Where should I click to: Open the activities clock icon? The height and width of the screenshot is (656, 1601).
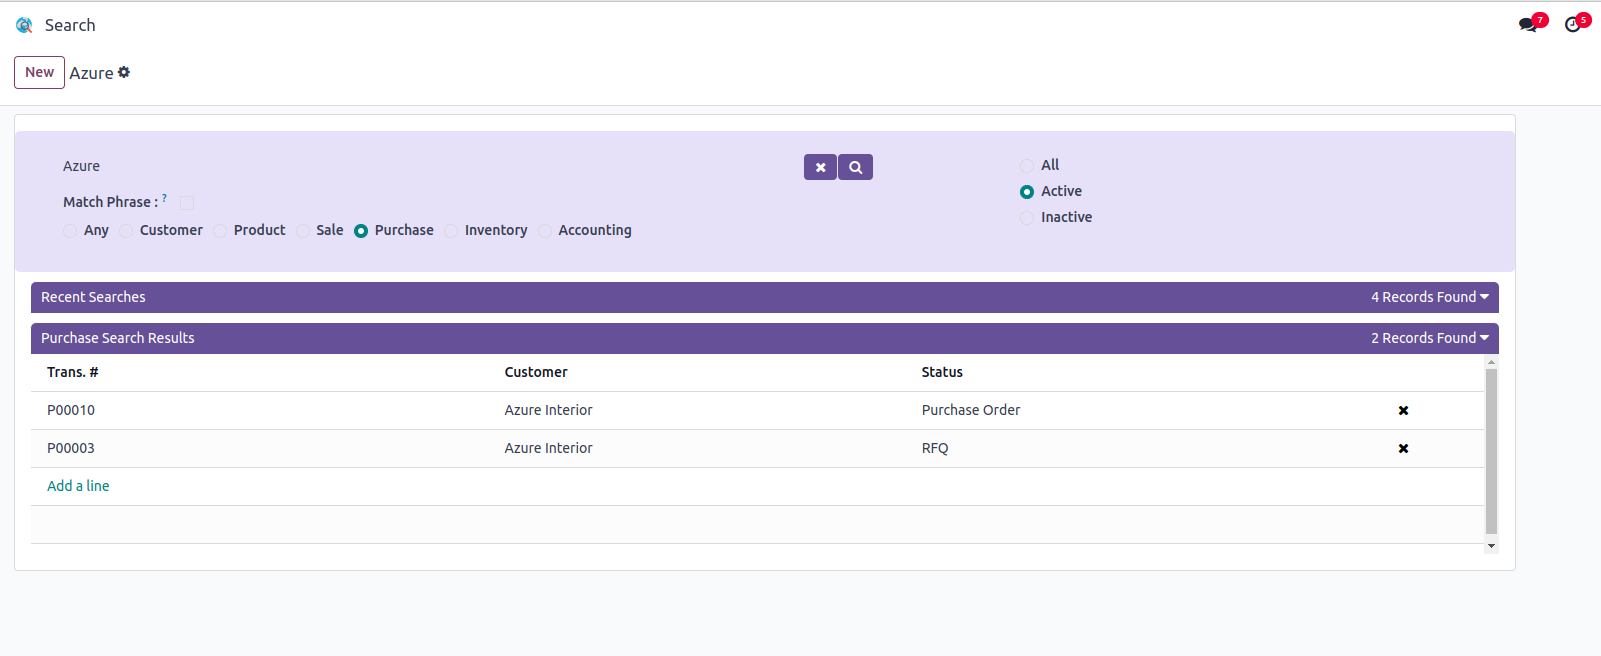1573,25
